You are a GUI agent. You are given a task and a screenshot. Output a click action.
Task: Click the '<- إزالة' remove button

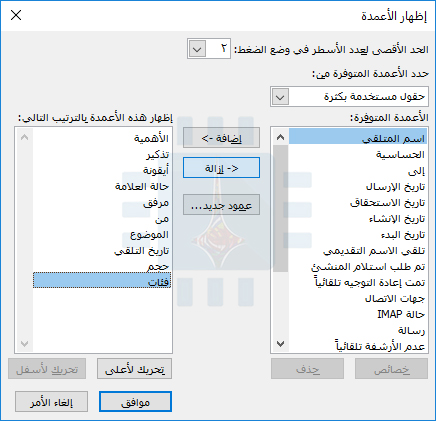pyautogui.click(x=221, y=168)
